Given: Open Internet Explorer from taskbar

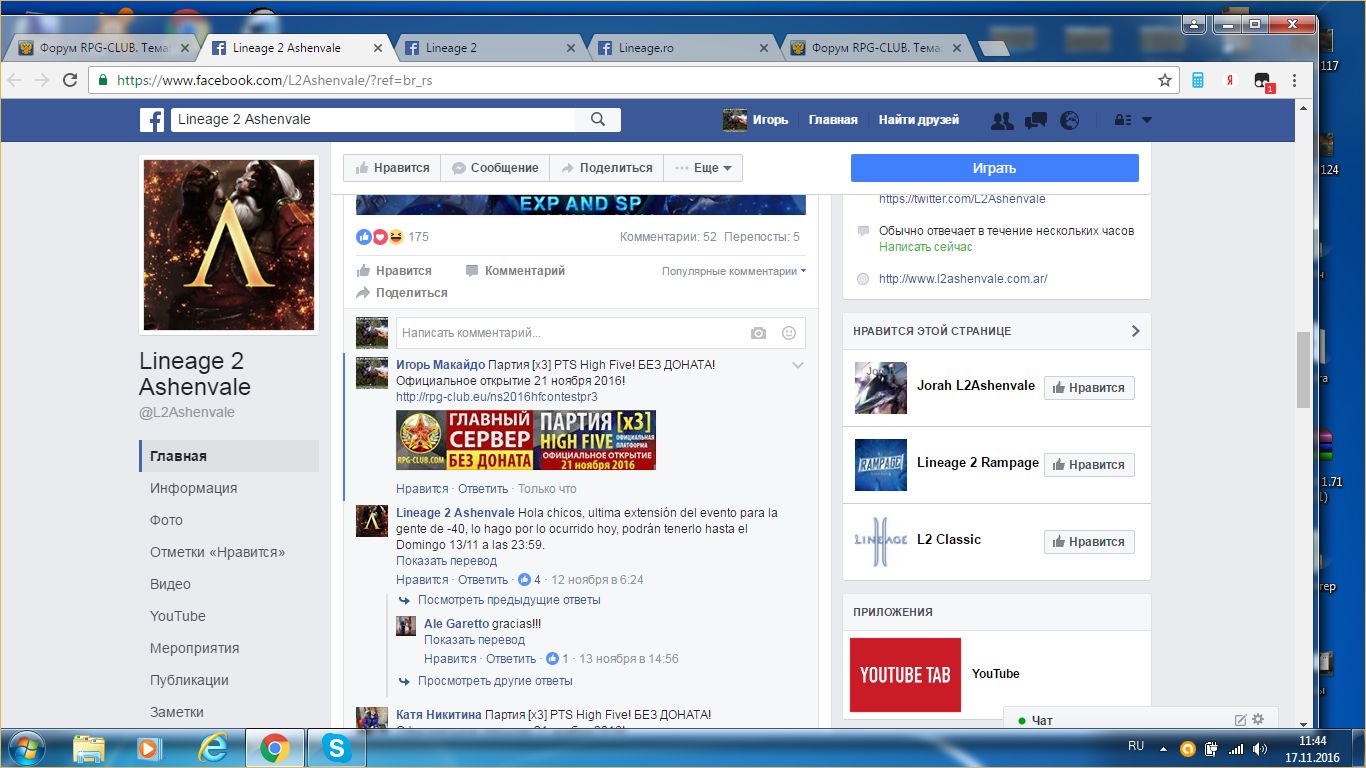Looking at the screenshot, I should 212,748.
